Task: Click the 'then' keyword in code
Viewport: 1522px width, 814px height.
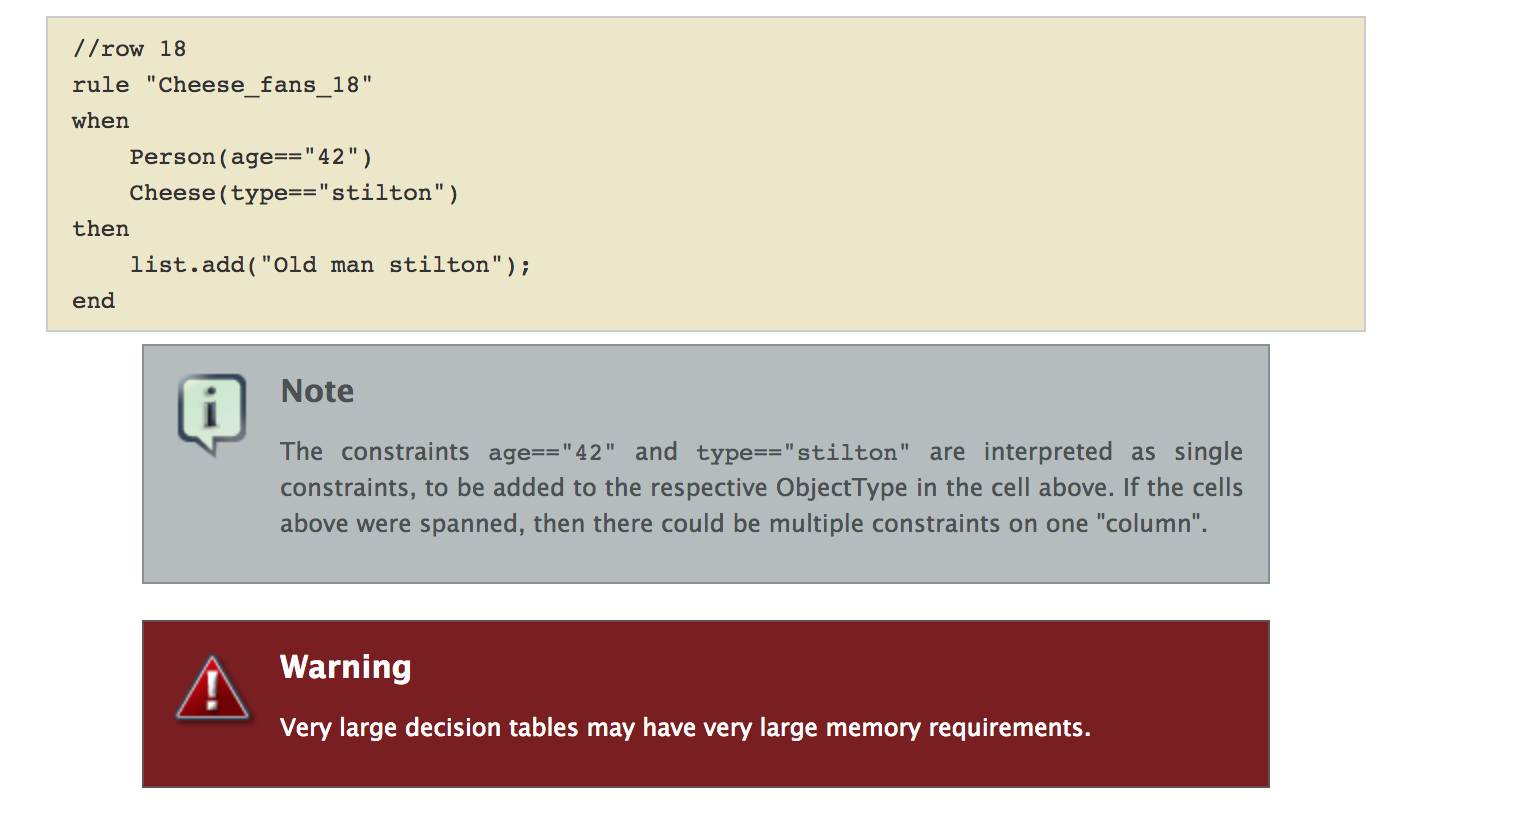Action: (x=100, y=229)
